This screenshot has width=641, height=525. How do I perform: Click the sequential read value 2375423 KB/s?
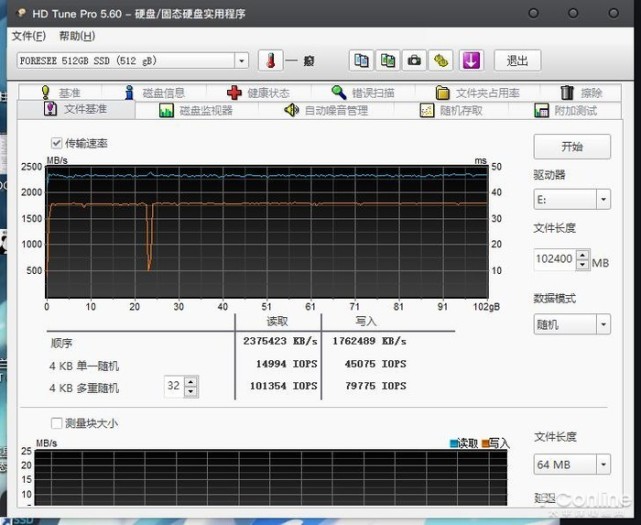(280, 341)
